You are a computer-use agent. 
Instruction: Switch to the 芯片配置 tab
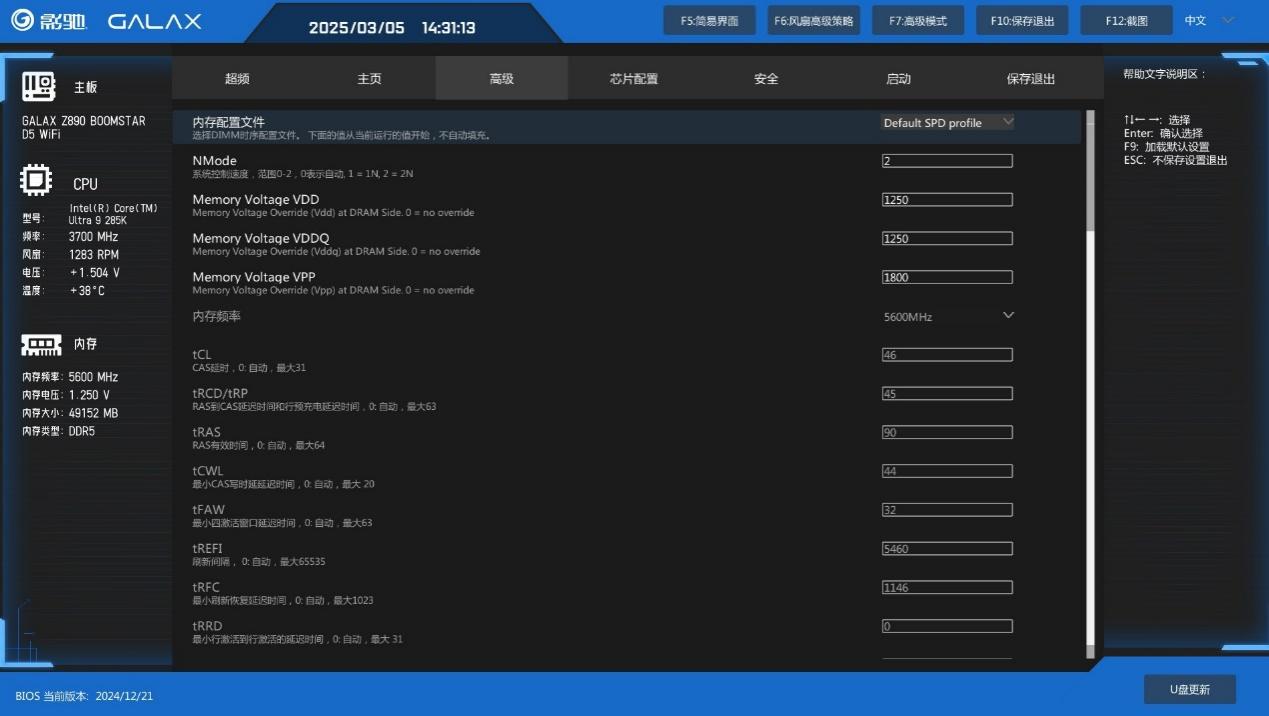[634, 78]
